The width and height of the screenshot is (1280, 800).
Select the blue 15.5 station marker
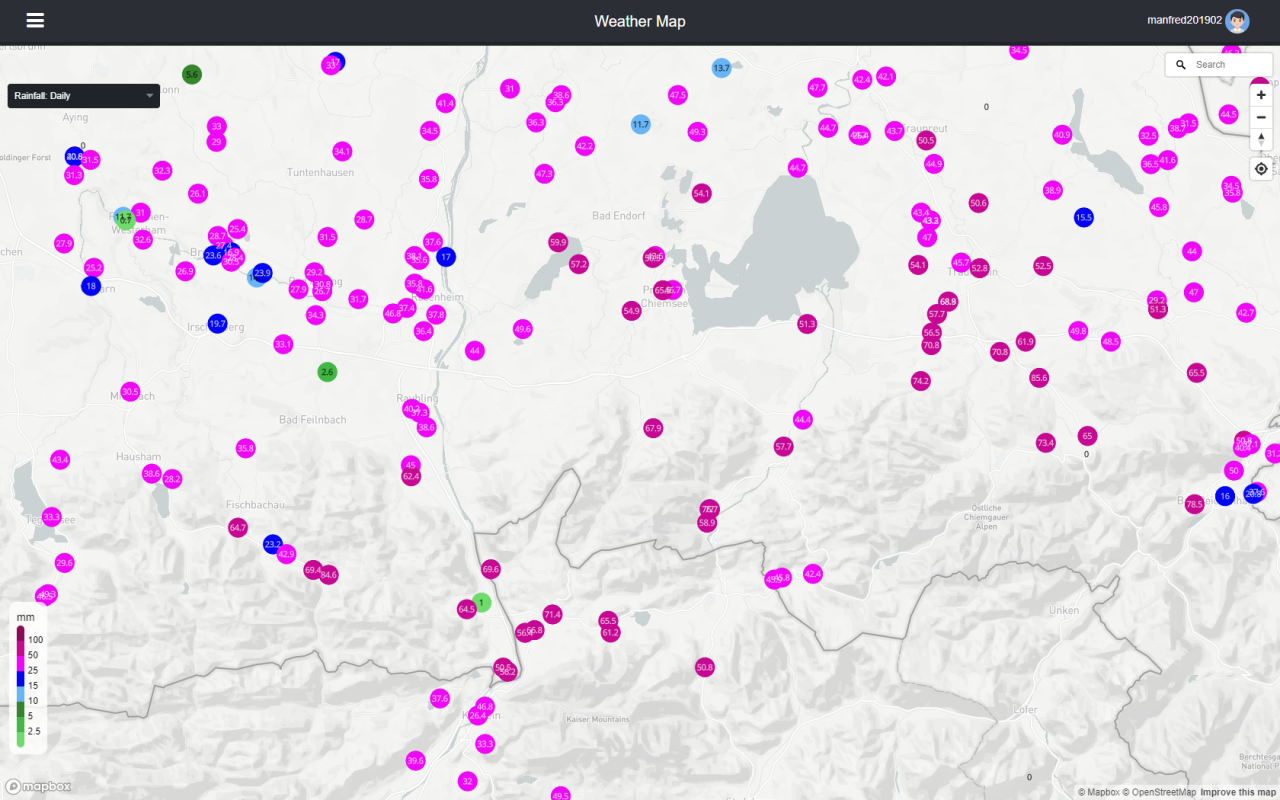click(x=1084, y=217)
